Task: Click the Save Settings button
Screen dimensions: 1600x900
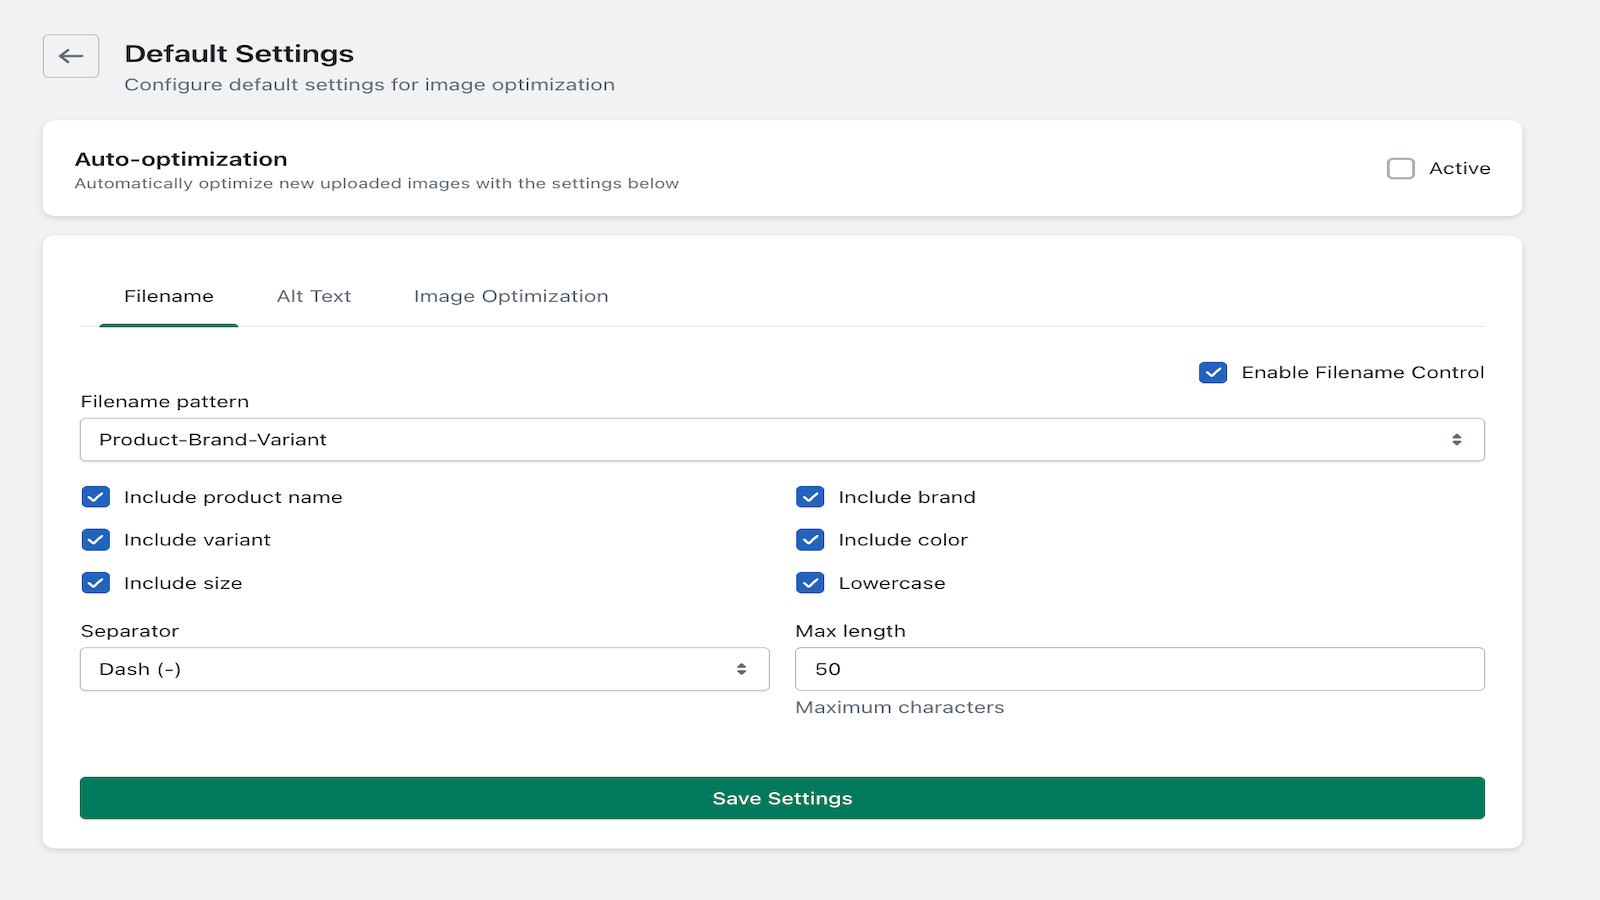Action: tap(782, 798)
